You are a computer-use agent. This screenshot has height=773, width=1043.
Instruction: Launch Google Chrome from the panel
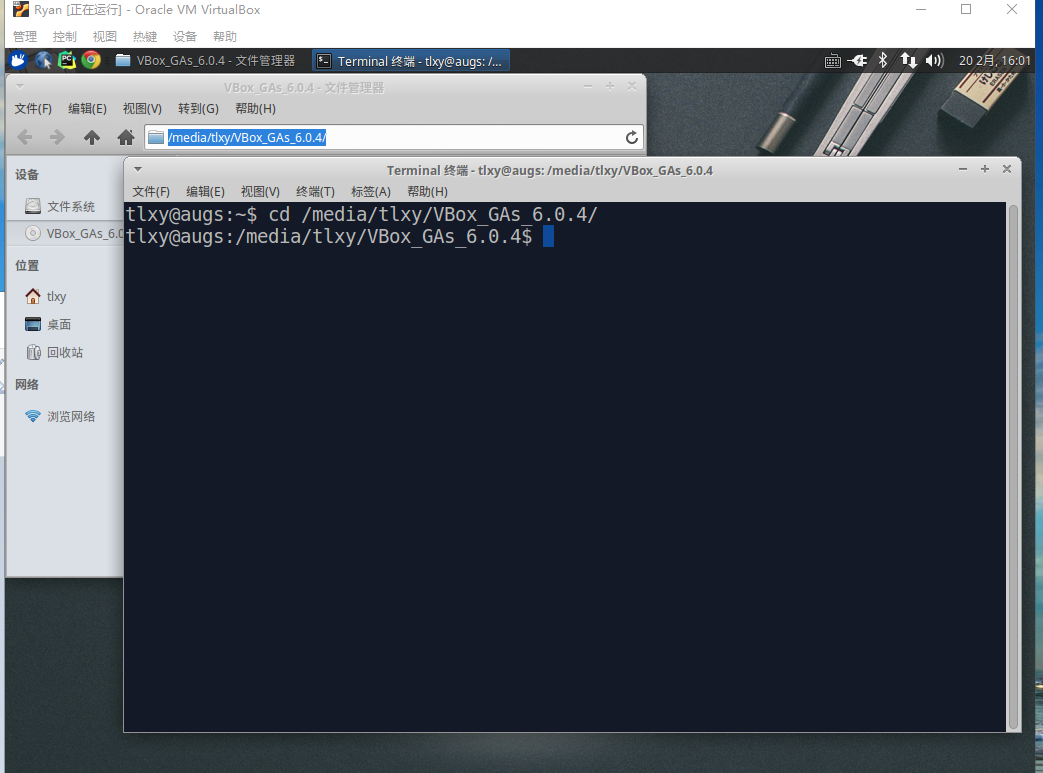[x=91, y=61]
